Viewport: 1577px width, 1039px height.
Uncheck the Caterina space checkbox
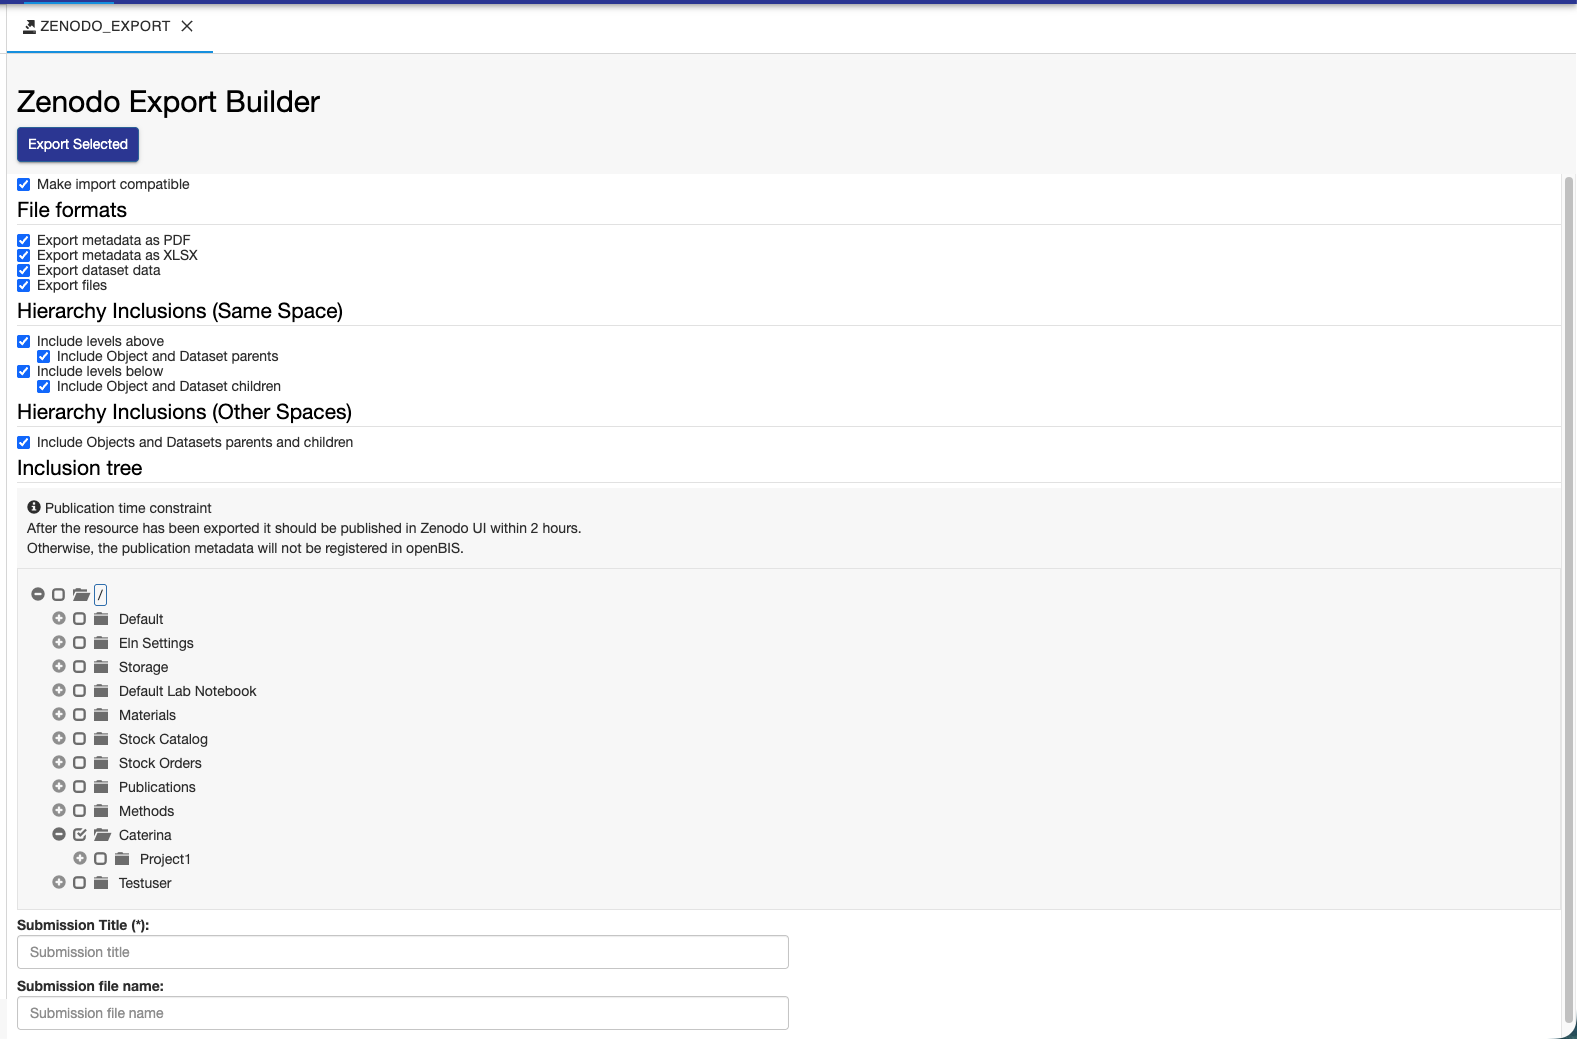79,834
